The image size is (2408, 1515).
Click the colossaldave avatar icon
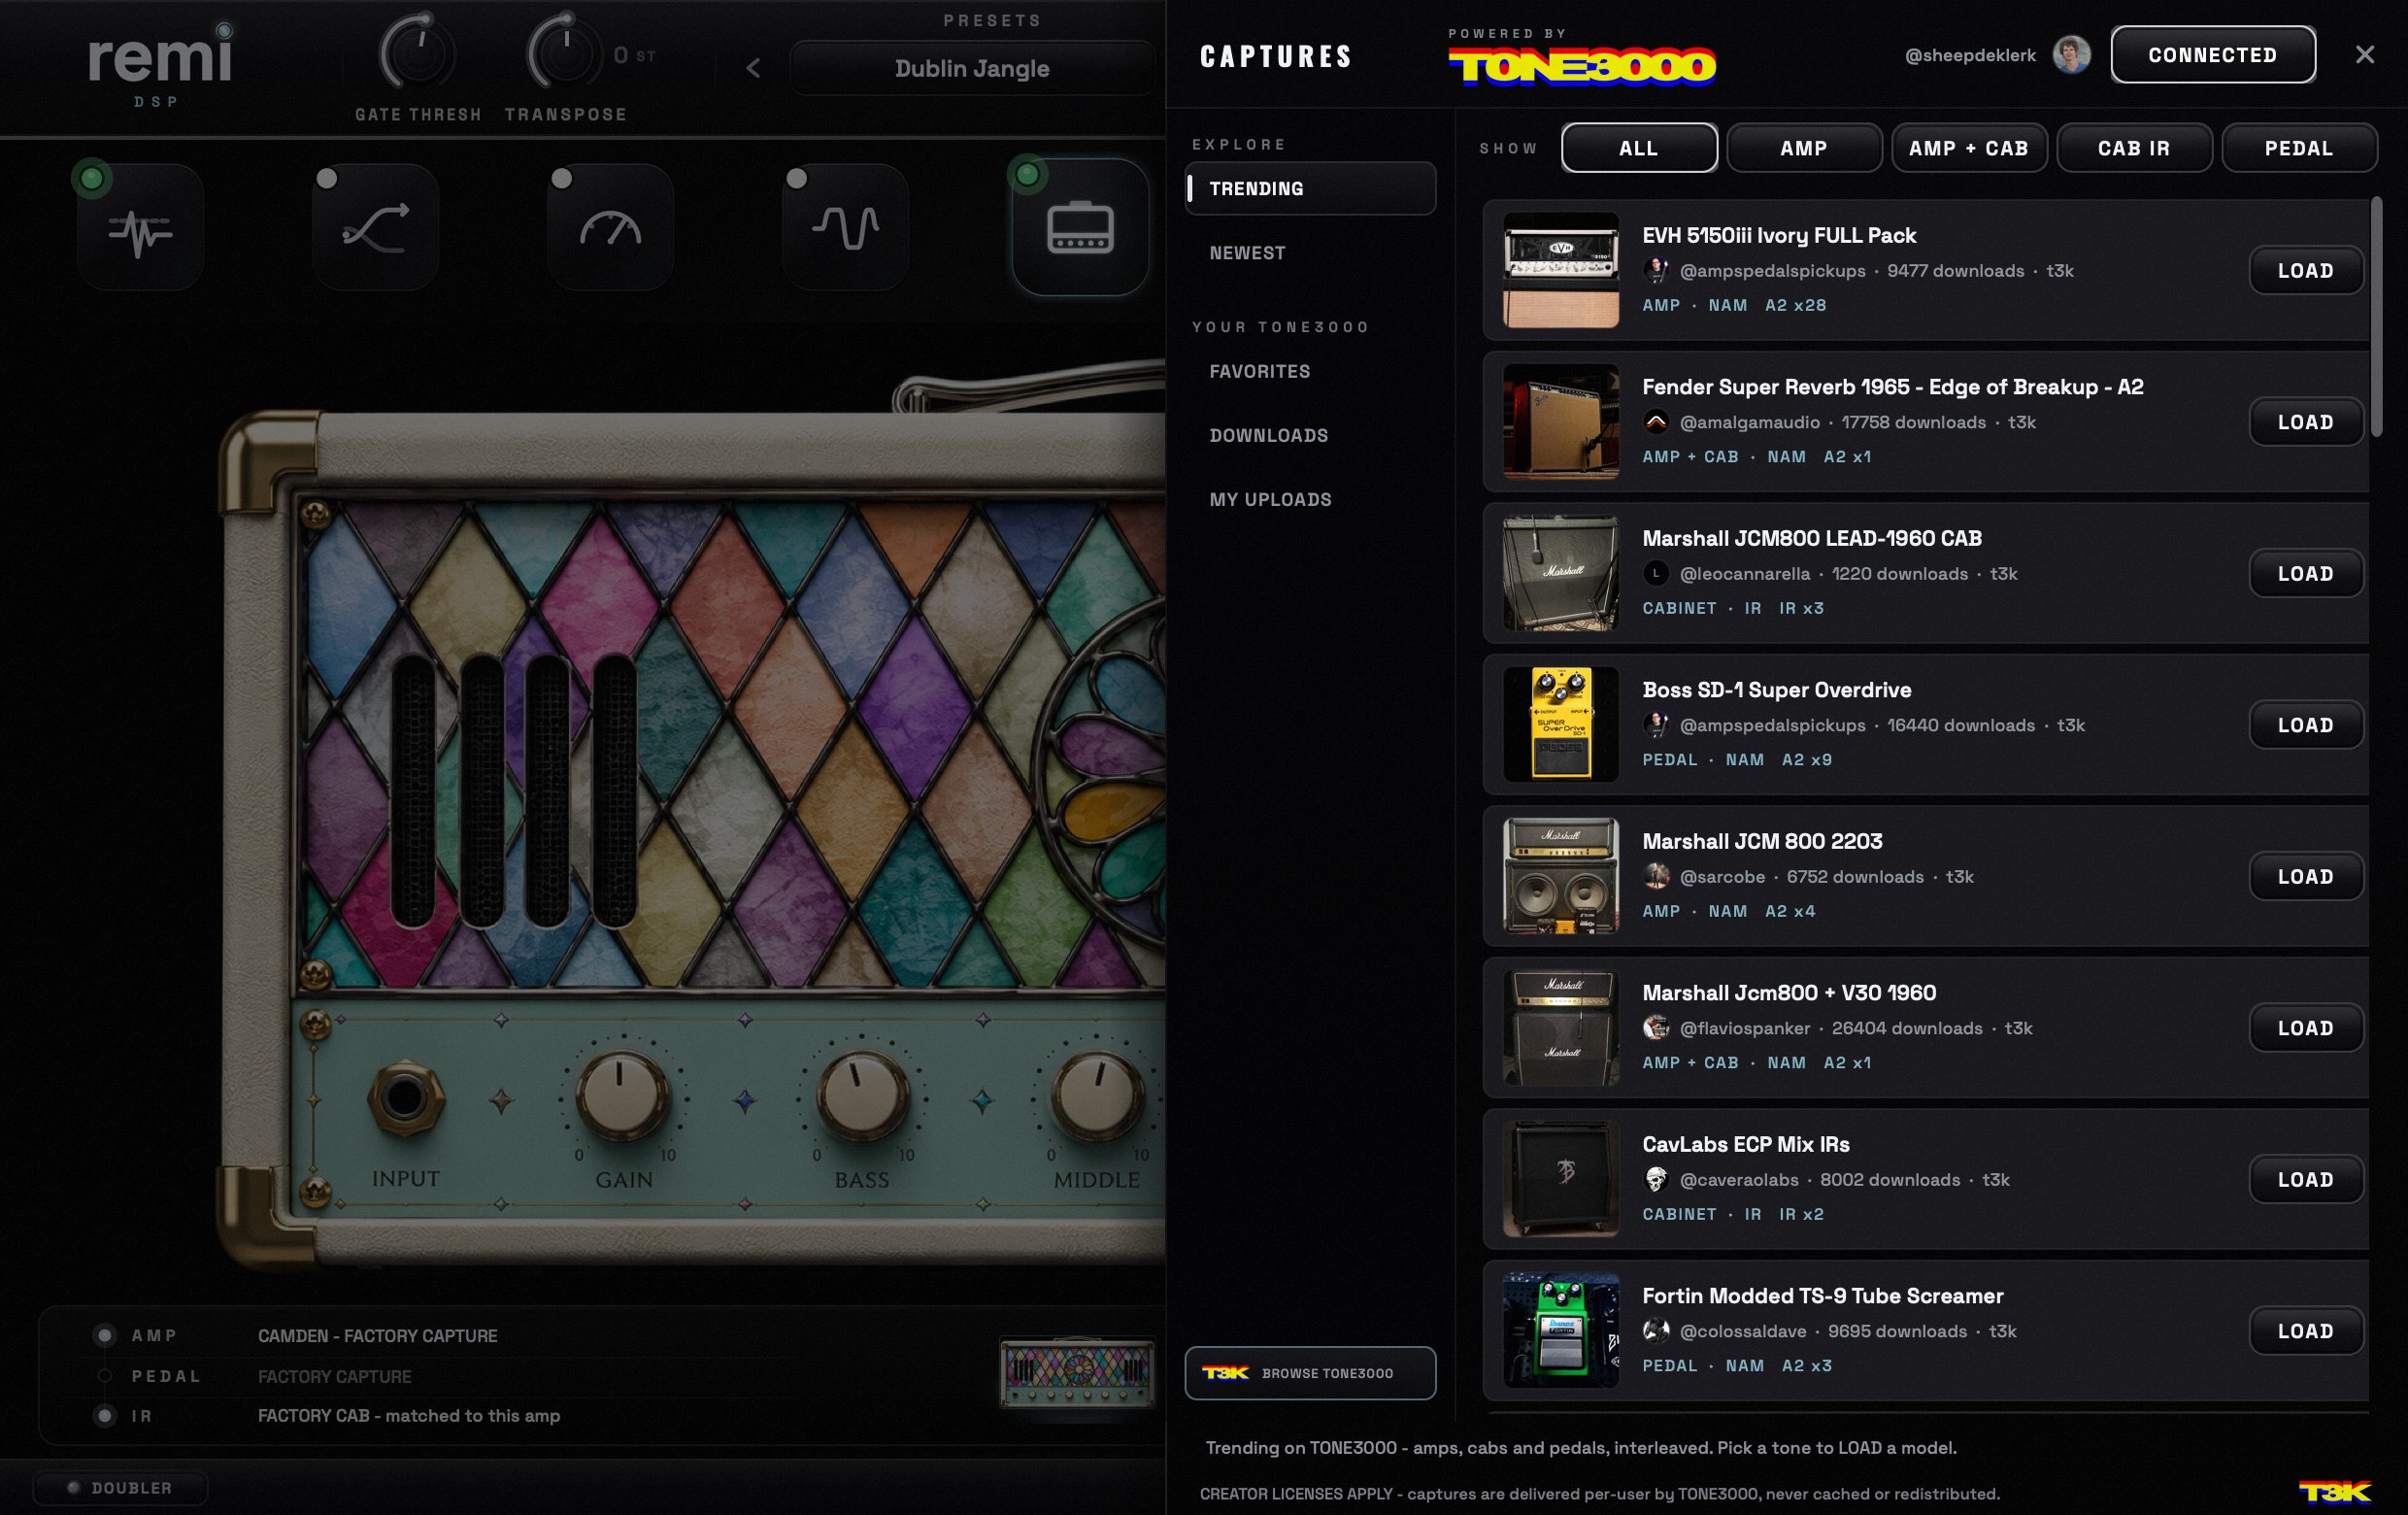click(1656, 1331)
